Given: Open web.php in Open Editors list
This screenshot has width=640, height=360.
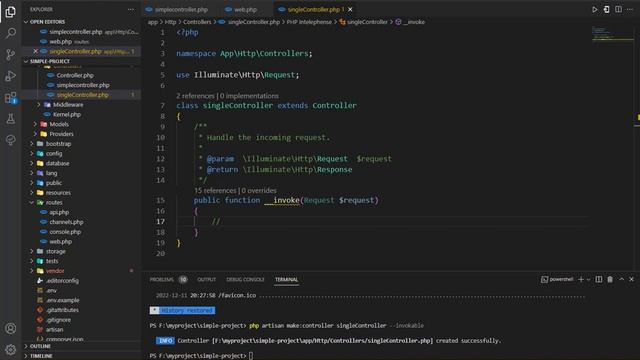Looking at the screenshot, I should pos(60,42).
